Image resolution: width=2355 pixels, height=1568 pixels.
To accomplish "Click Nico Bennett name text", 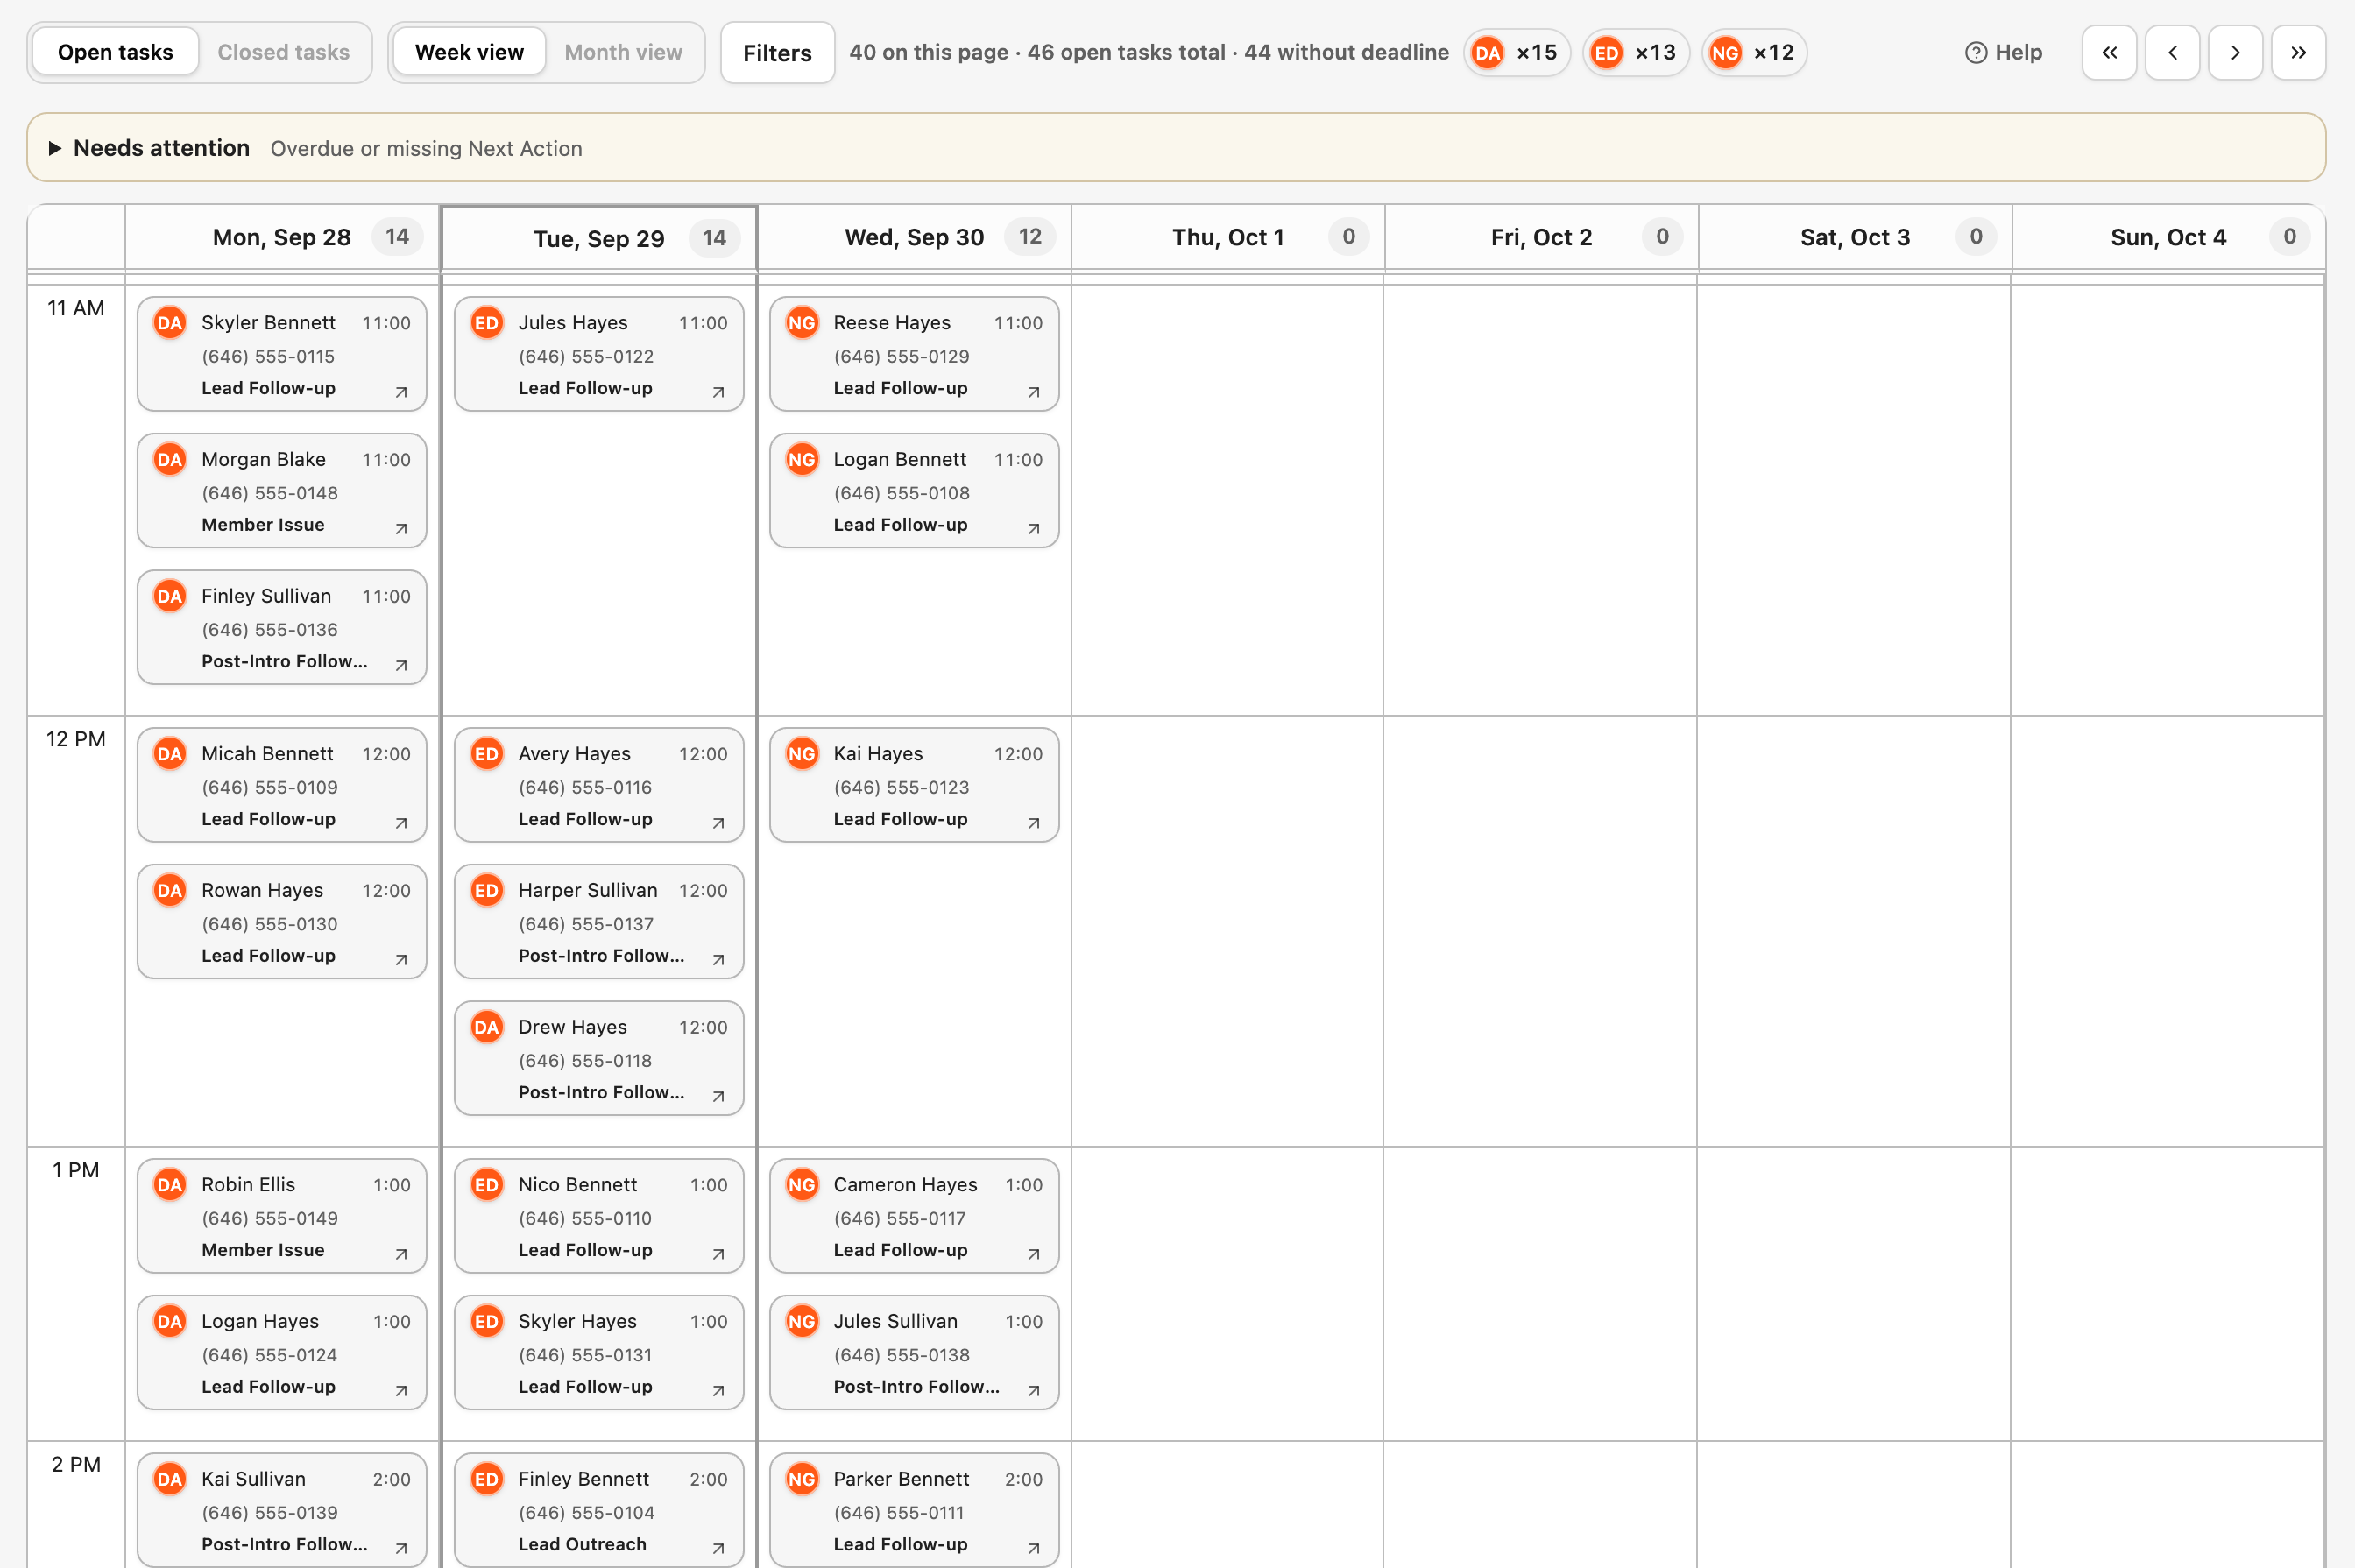I will point(577,1185).
